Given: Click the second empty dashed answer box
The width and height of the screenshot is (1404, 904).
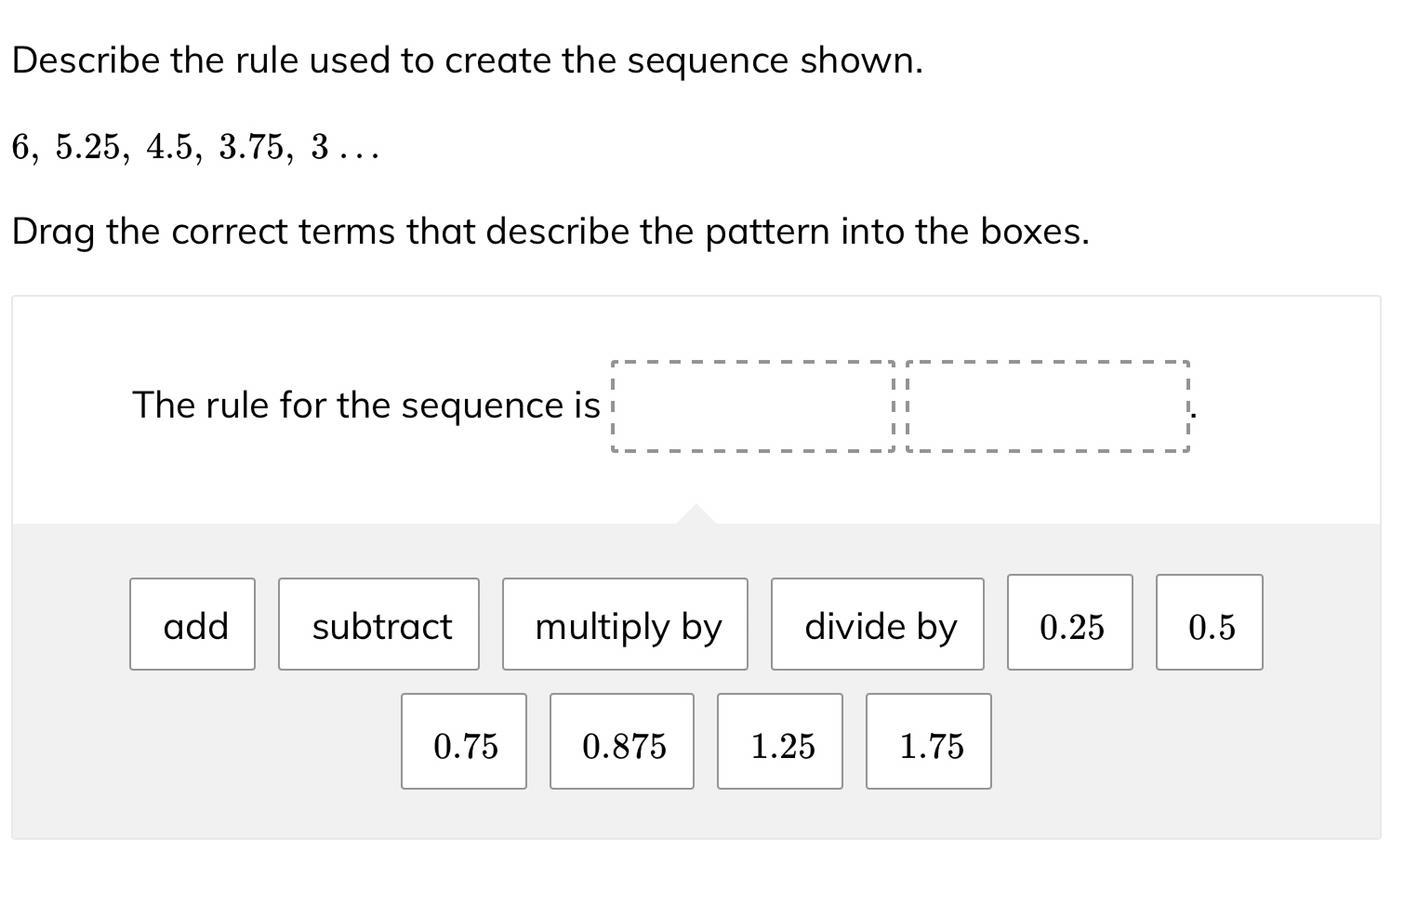Looking at the screenshot, I should tap(1047, 407).
